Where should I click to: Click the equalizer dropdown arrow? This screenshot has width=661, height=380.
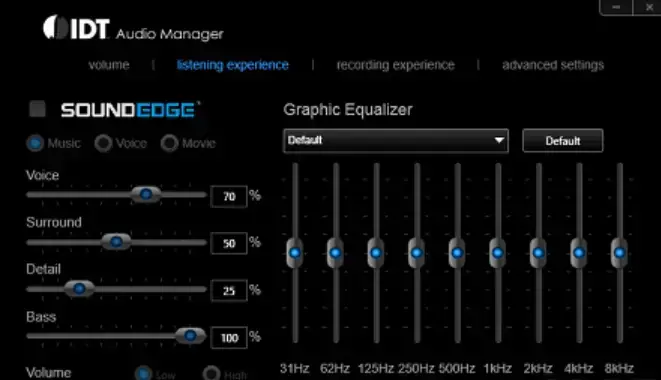click(x=499, y=140)
